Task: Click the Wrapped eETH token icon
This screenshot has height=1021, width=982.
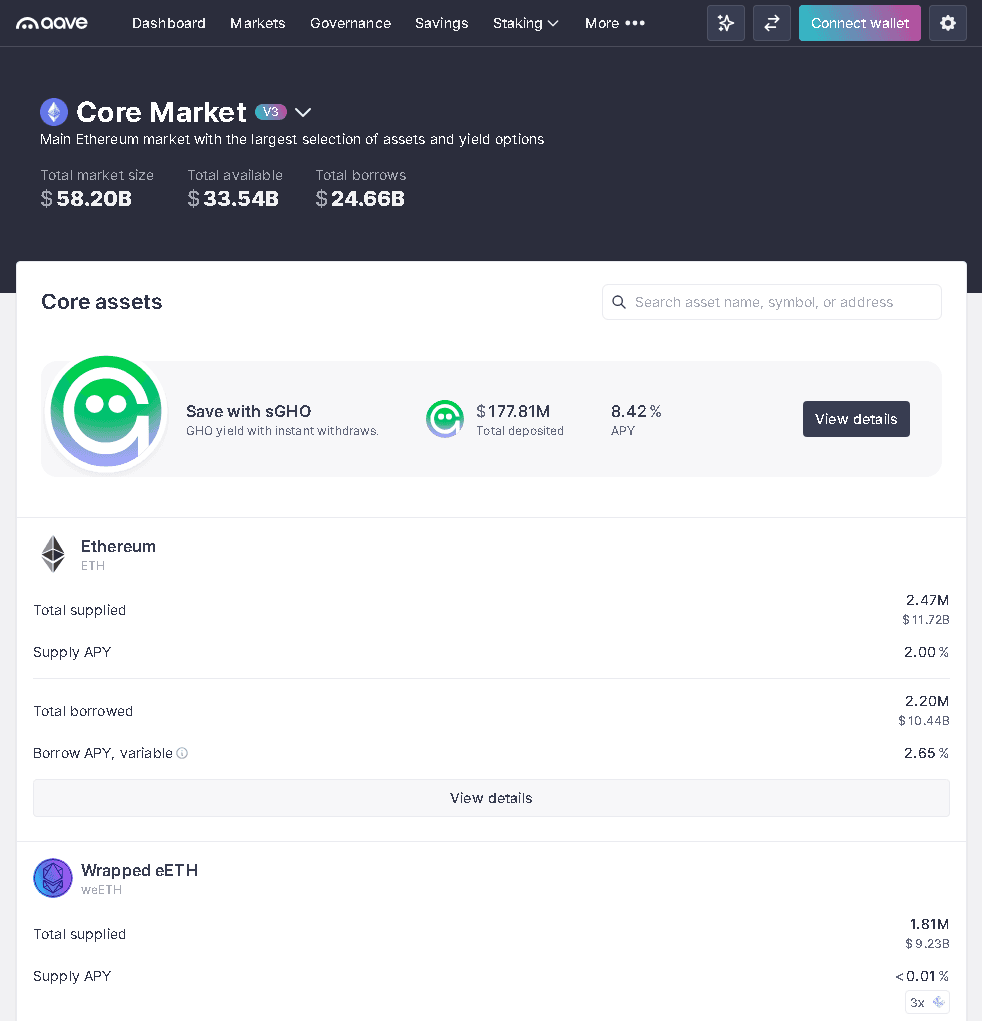Action: pyautogui.click(x=53, y=878)
